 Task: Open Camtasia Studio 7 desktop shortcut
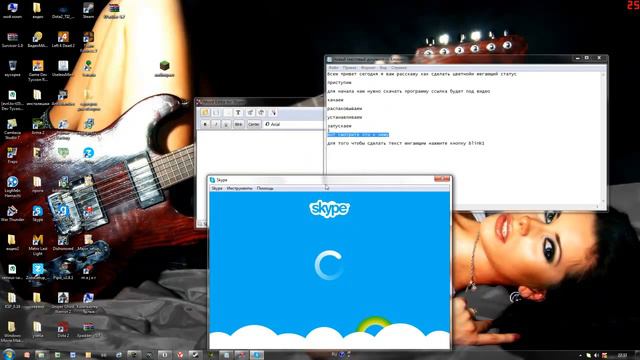pos(12,129)
